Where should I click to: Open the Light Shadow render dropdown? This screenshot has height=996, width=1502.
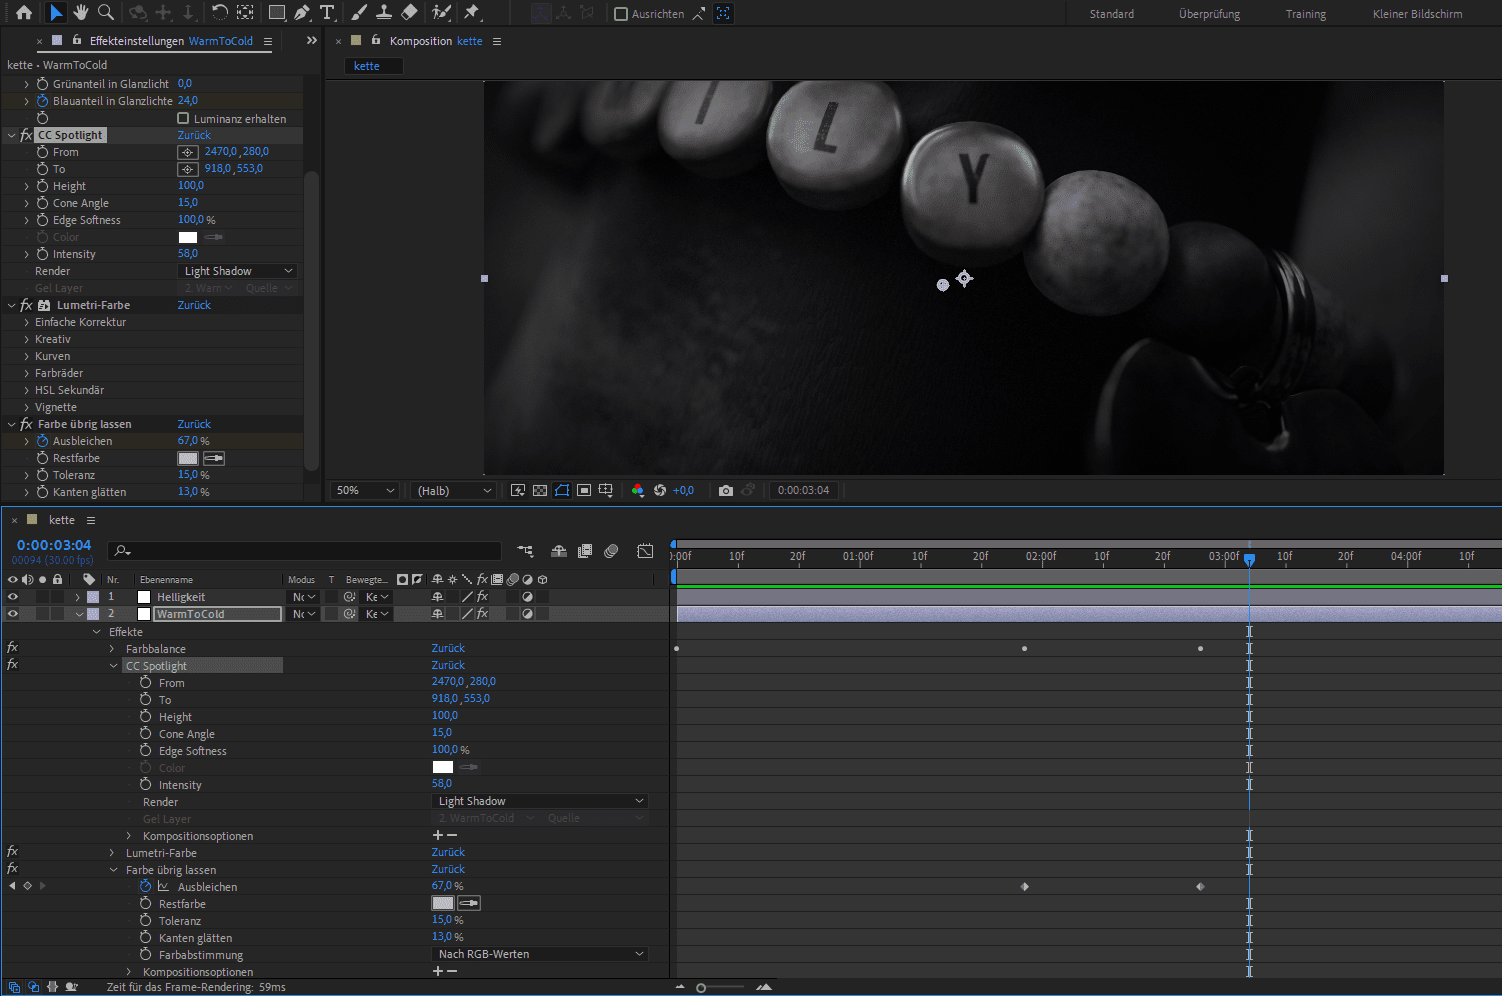click(x=237, y=270)
